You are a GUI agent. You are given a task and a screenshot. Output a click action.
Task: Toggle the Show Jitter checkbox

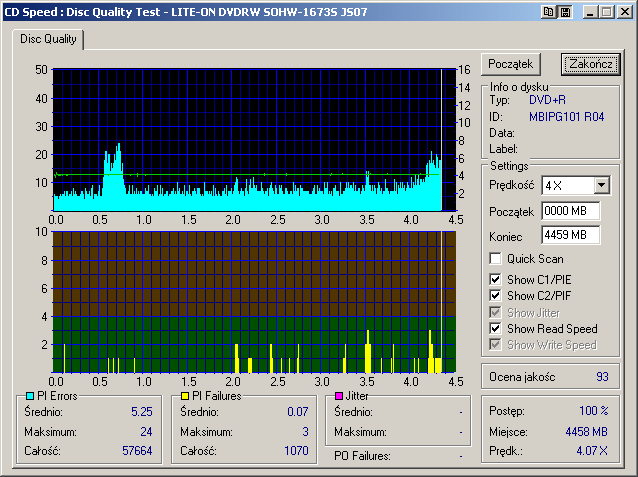tap(495, 313)
